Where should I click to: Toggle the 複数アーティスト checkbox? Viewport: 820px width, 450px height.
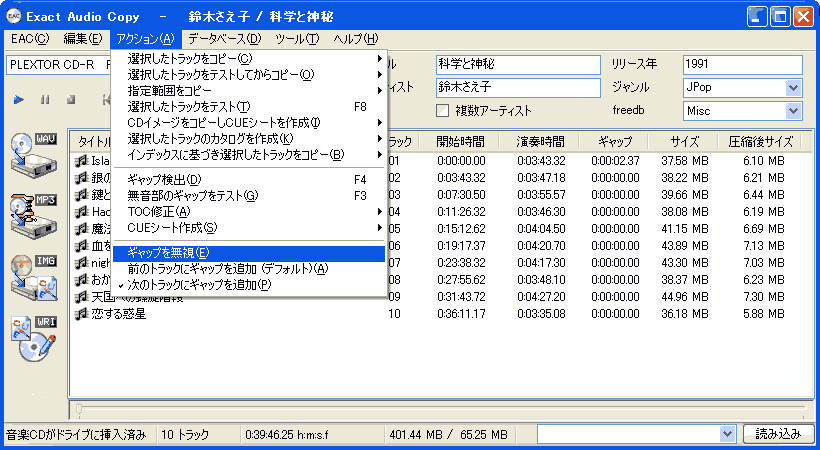442,110
